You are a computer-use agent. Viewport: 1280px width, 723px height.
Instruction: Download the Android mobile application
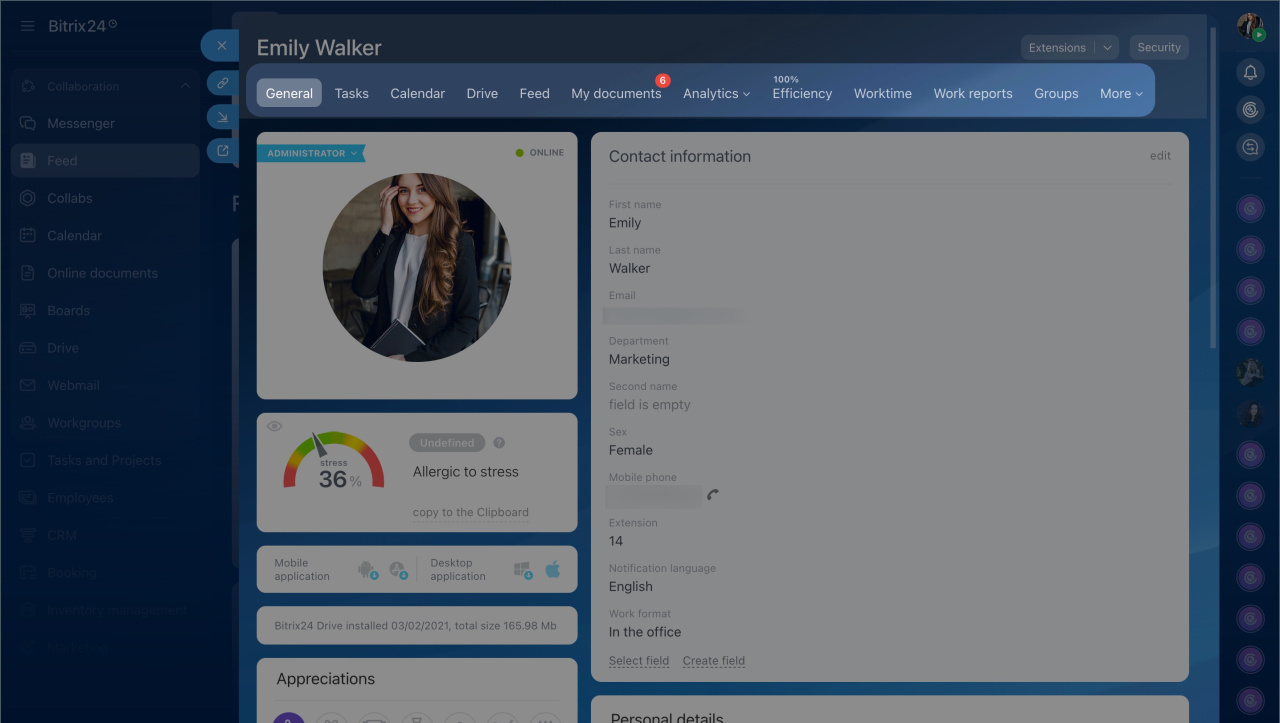click(x=367, y=570)
